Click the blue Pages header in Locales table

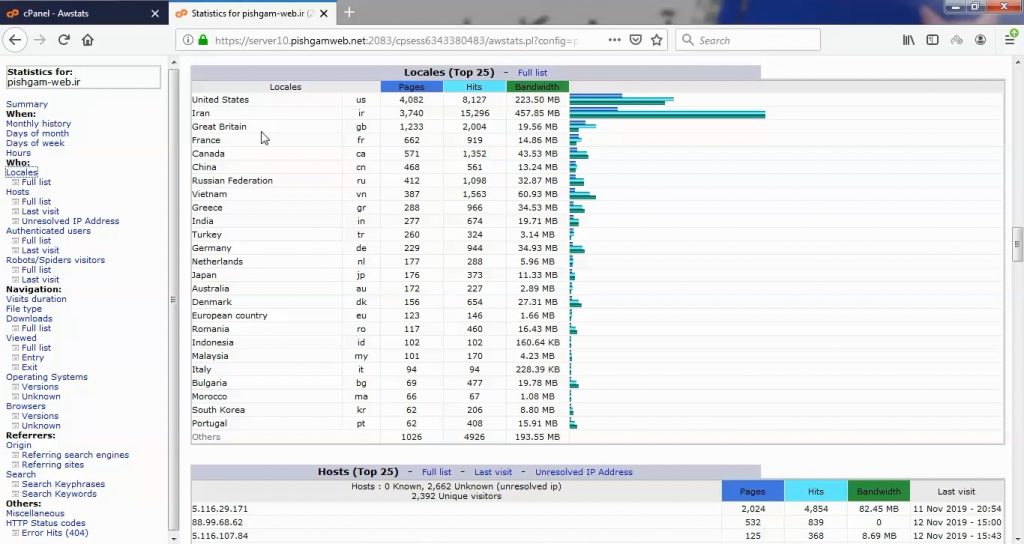tap(411, 86)
